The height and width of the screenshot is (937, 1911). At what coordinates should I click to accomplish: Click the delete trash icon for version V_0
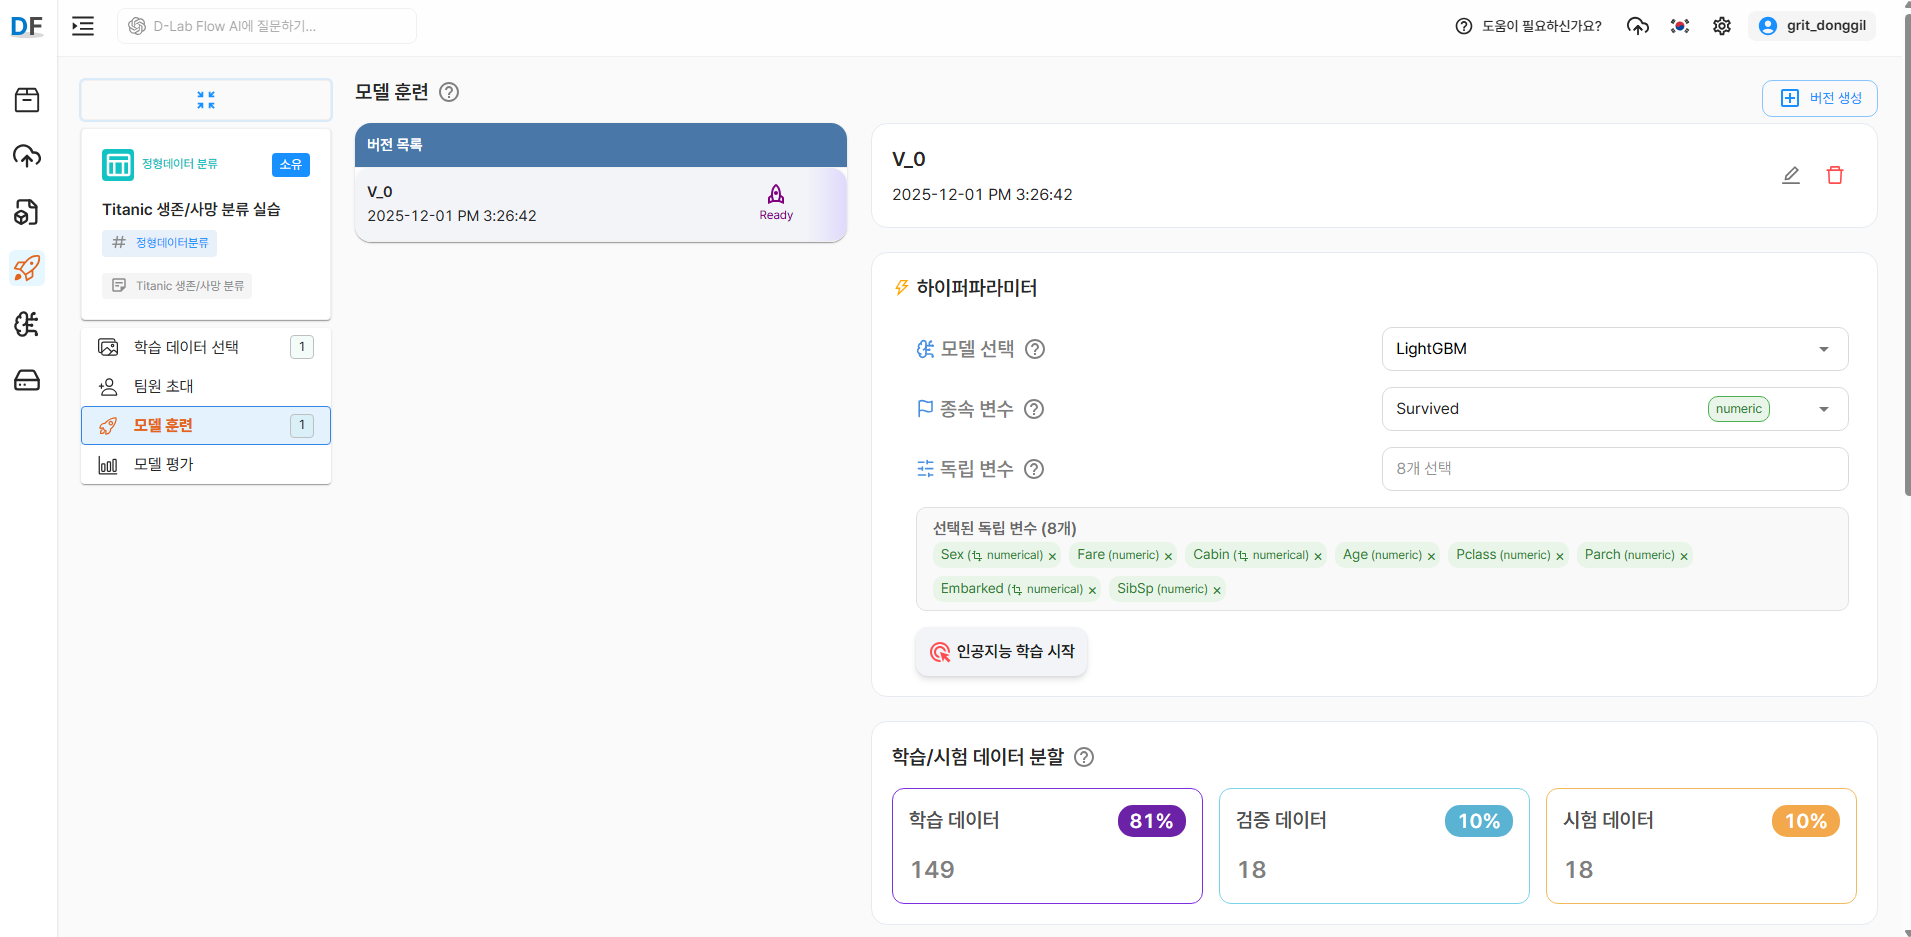(x=1835, y=174)
